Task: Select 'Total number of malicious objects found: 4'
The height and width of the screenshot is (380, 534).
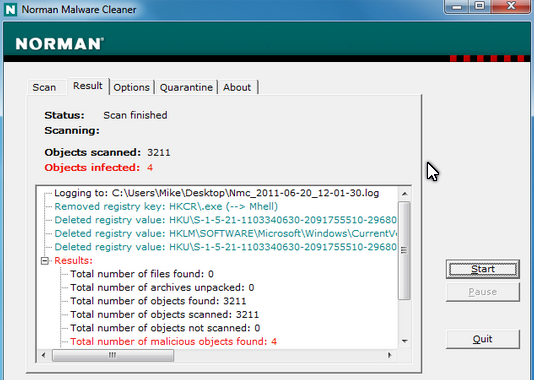Action: click(x=173, y=342)
